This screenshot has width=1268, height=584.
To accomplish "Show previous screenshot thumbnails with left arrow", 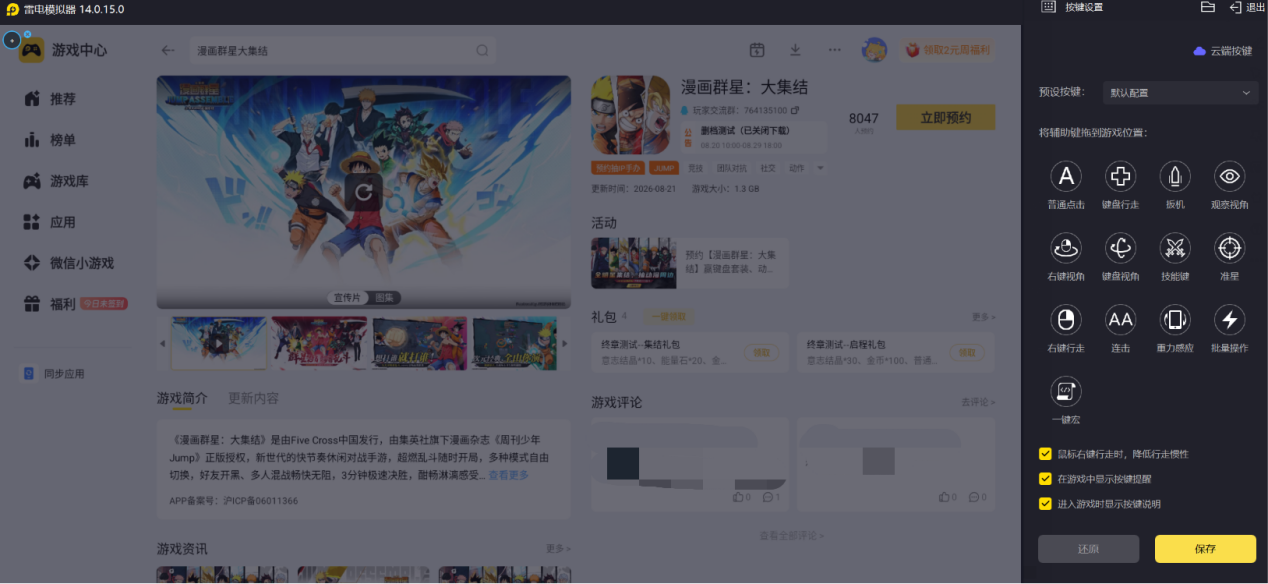I will 163,343.
